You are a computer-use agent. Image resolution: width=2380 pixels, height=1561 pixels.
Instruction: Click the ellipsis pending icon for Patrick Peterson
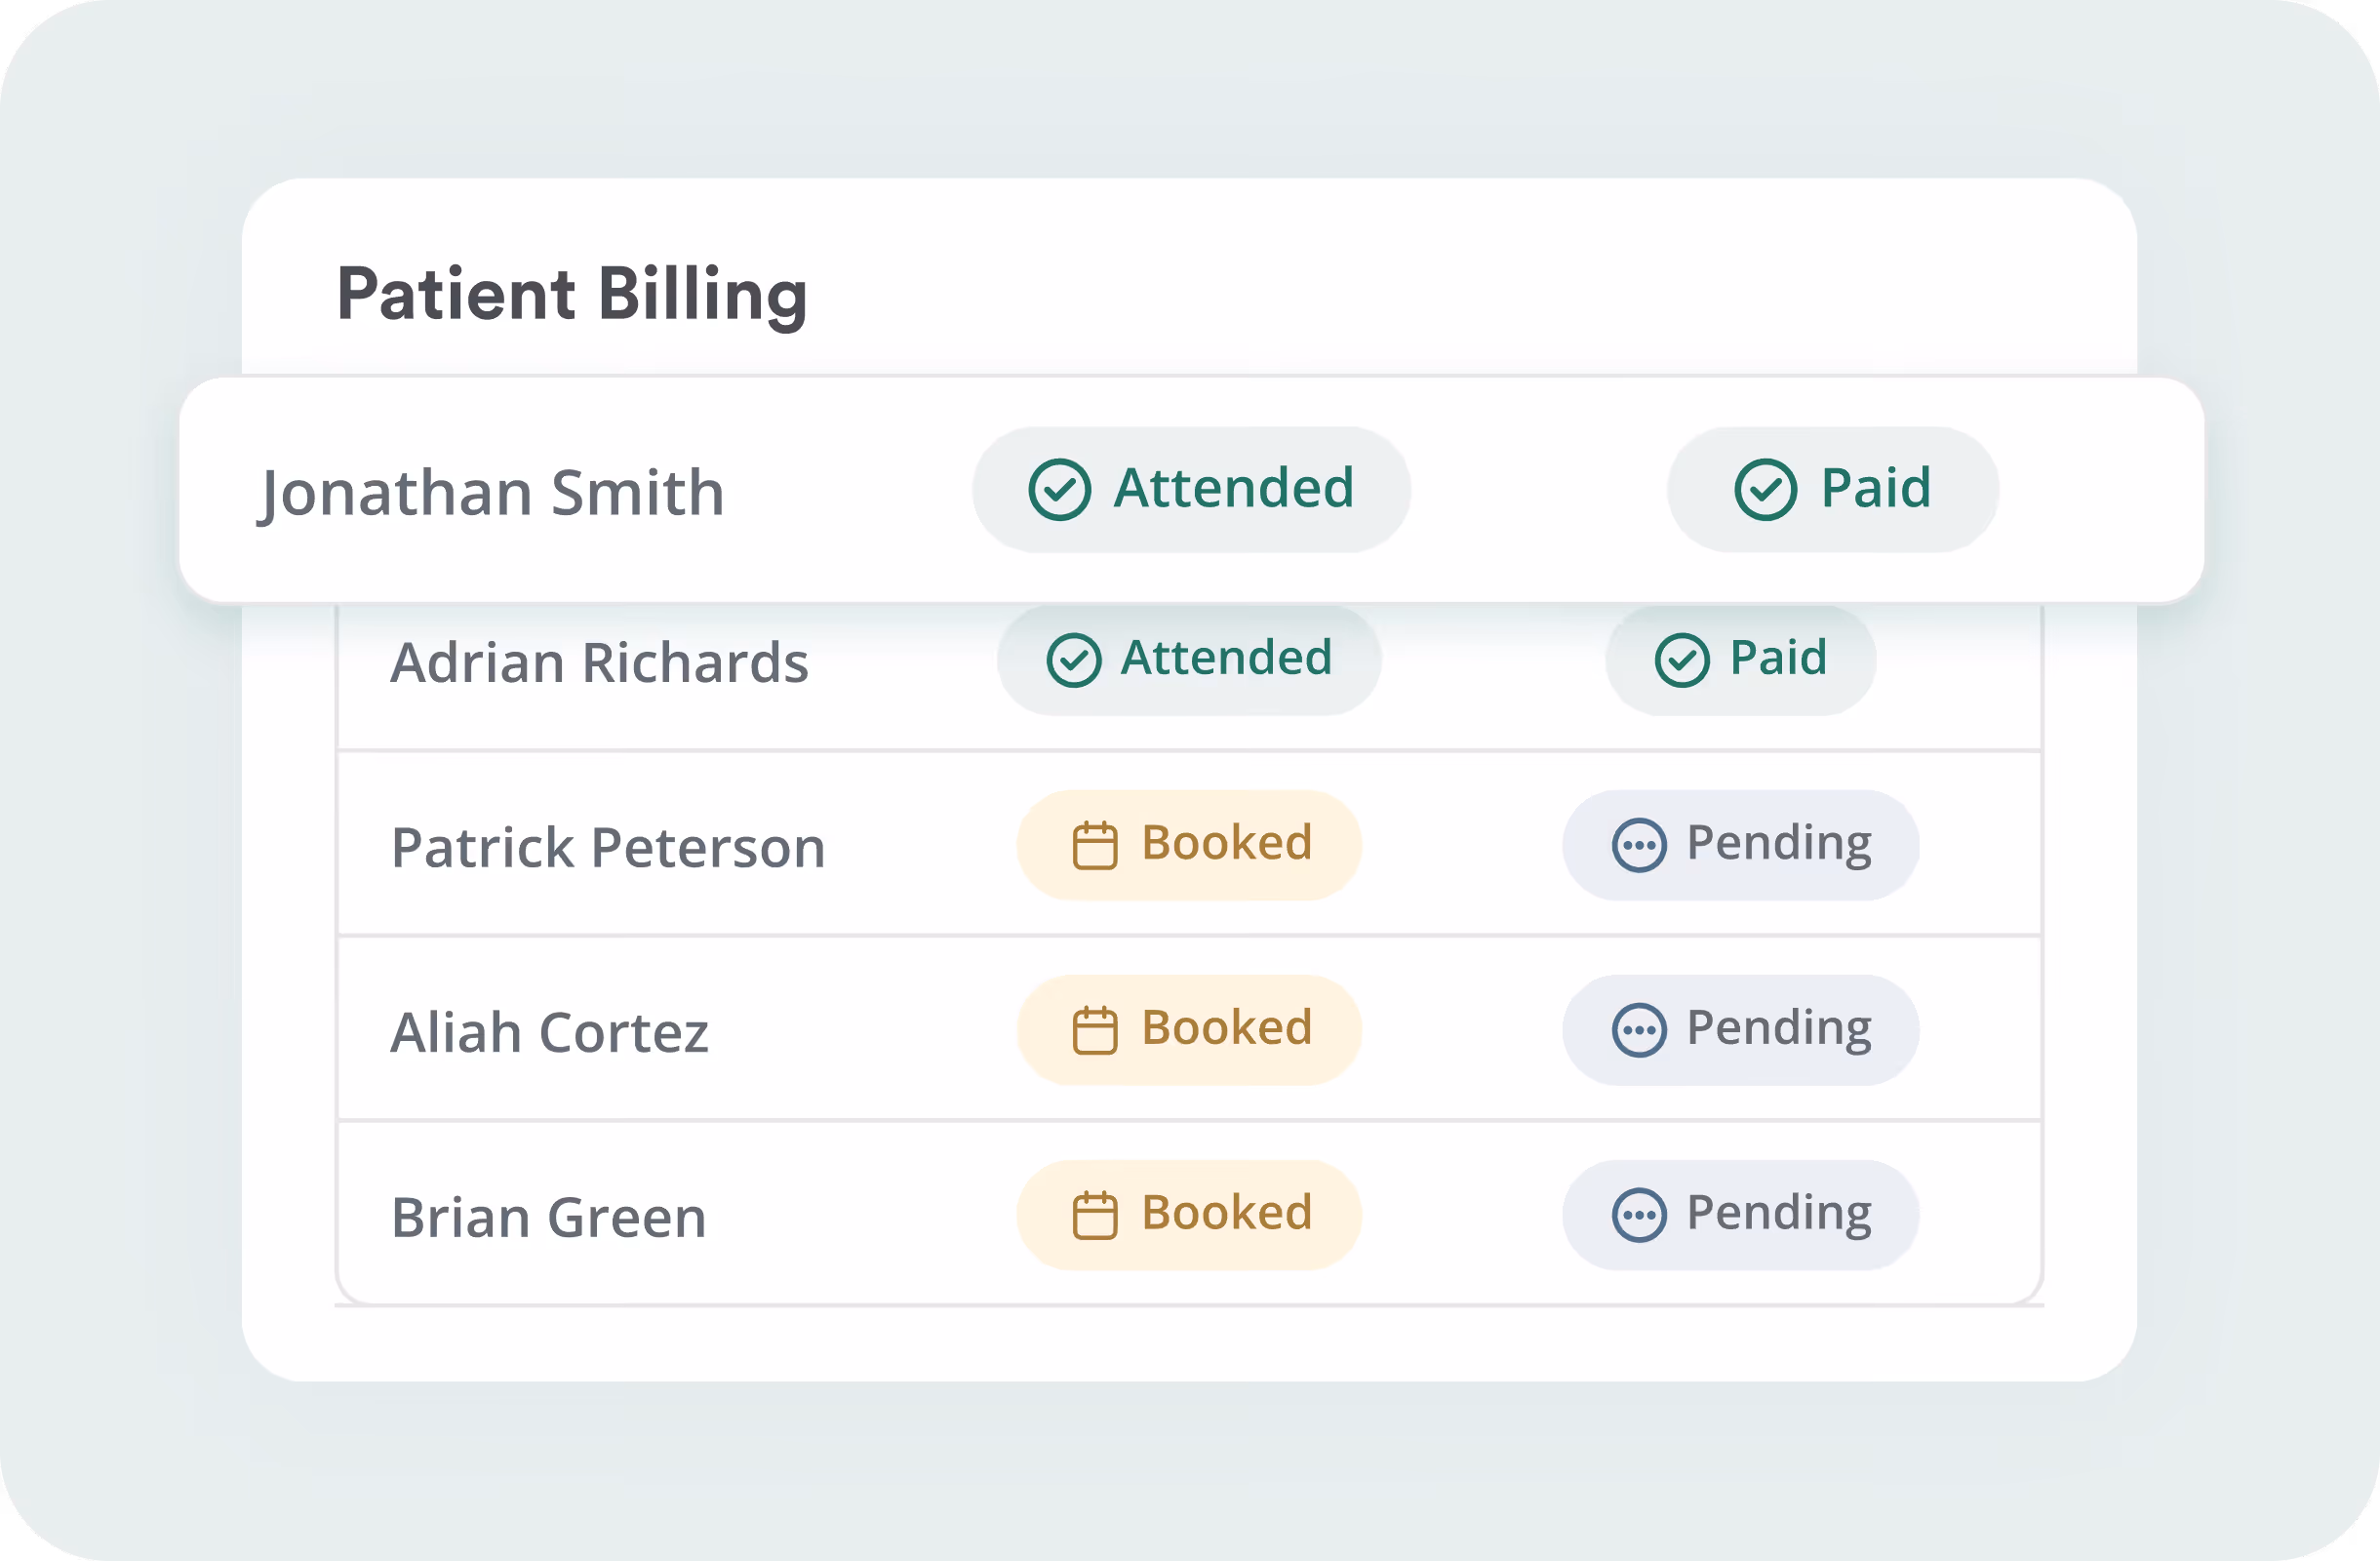coord(1639,846)
